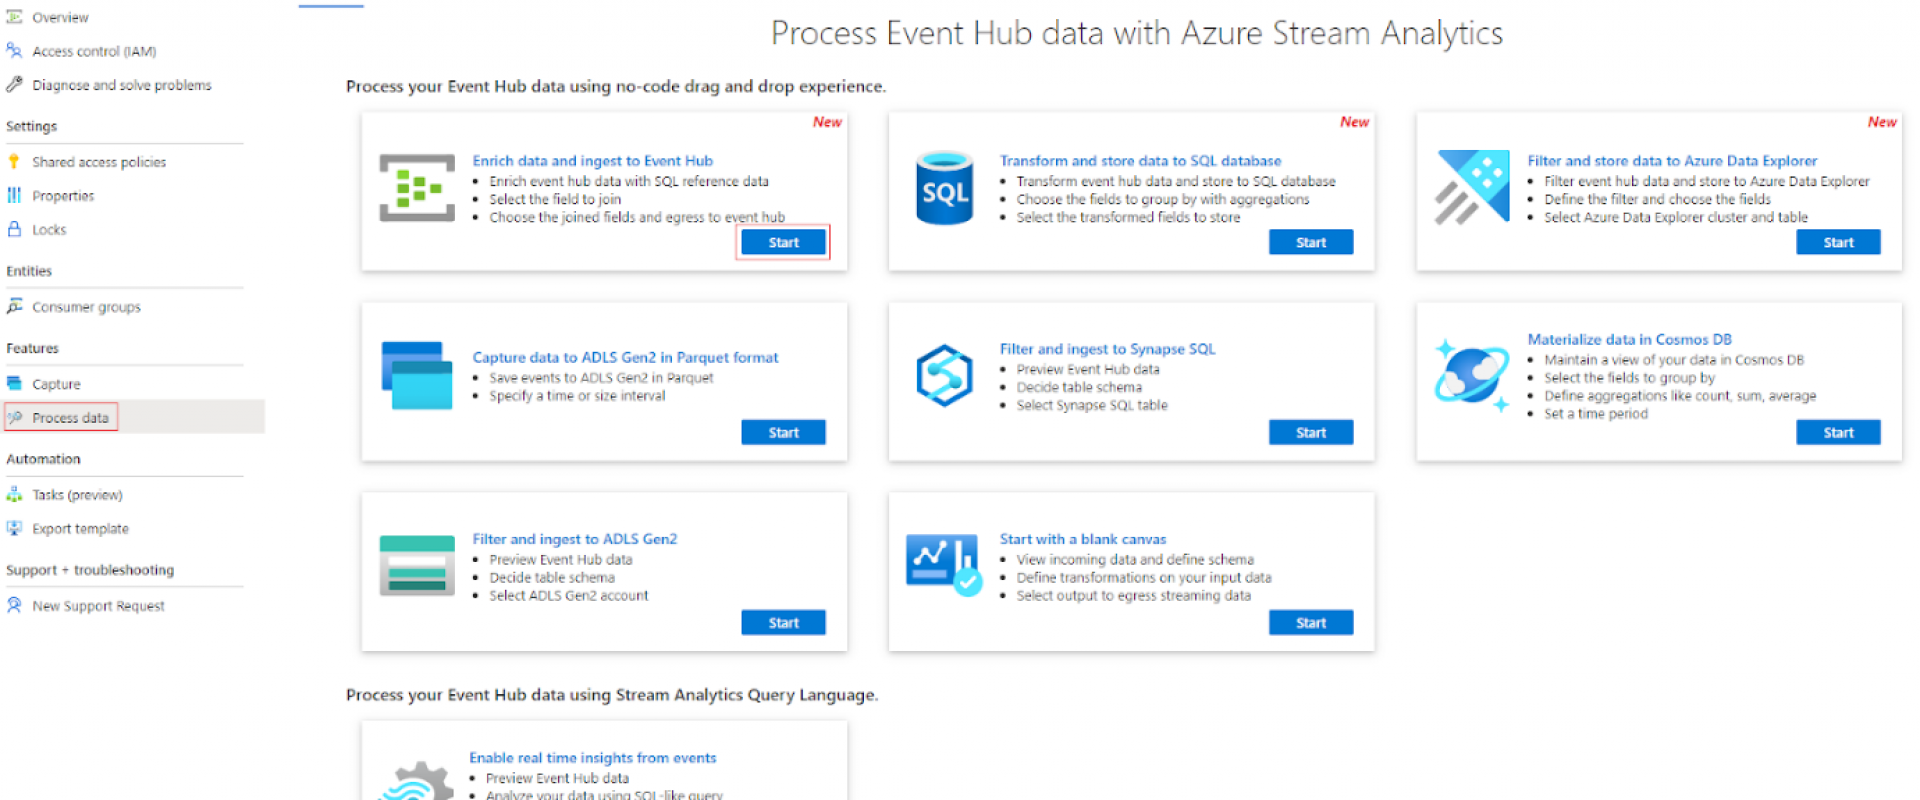Screen dimensions: 1920x800
Task: Open Filter and store data to Azure Data Explorer link
Action: click(x=1672, y=161)
